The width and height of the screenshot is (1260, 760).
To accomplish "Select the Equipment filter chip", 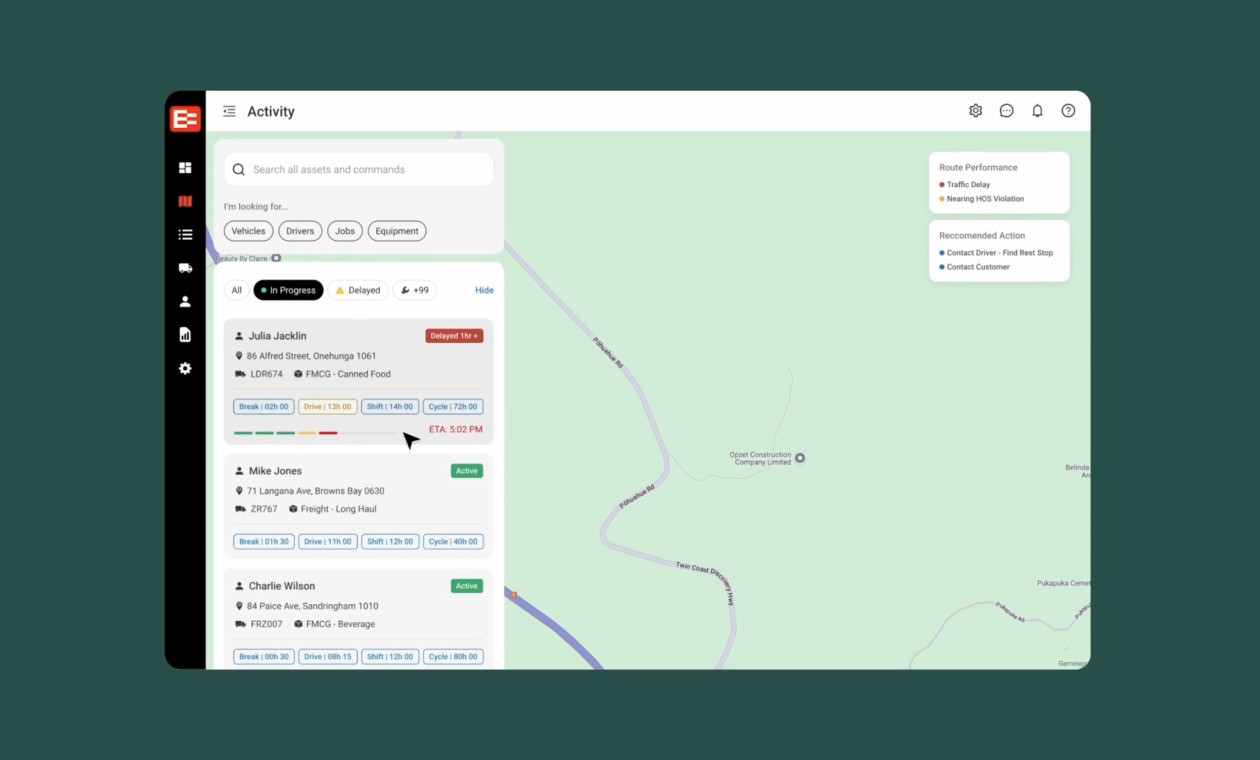I will click(x=397, y=231).
